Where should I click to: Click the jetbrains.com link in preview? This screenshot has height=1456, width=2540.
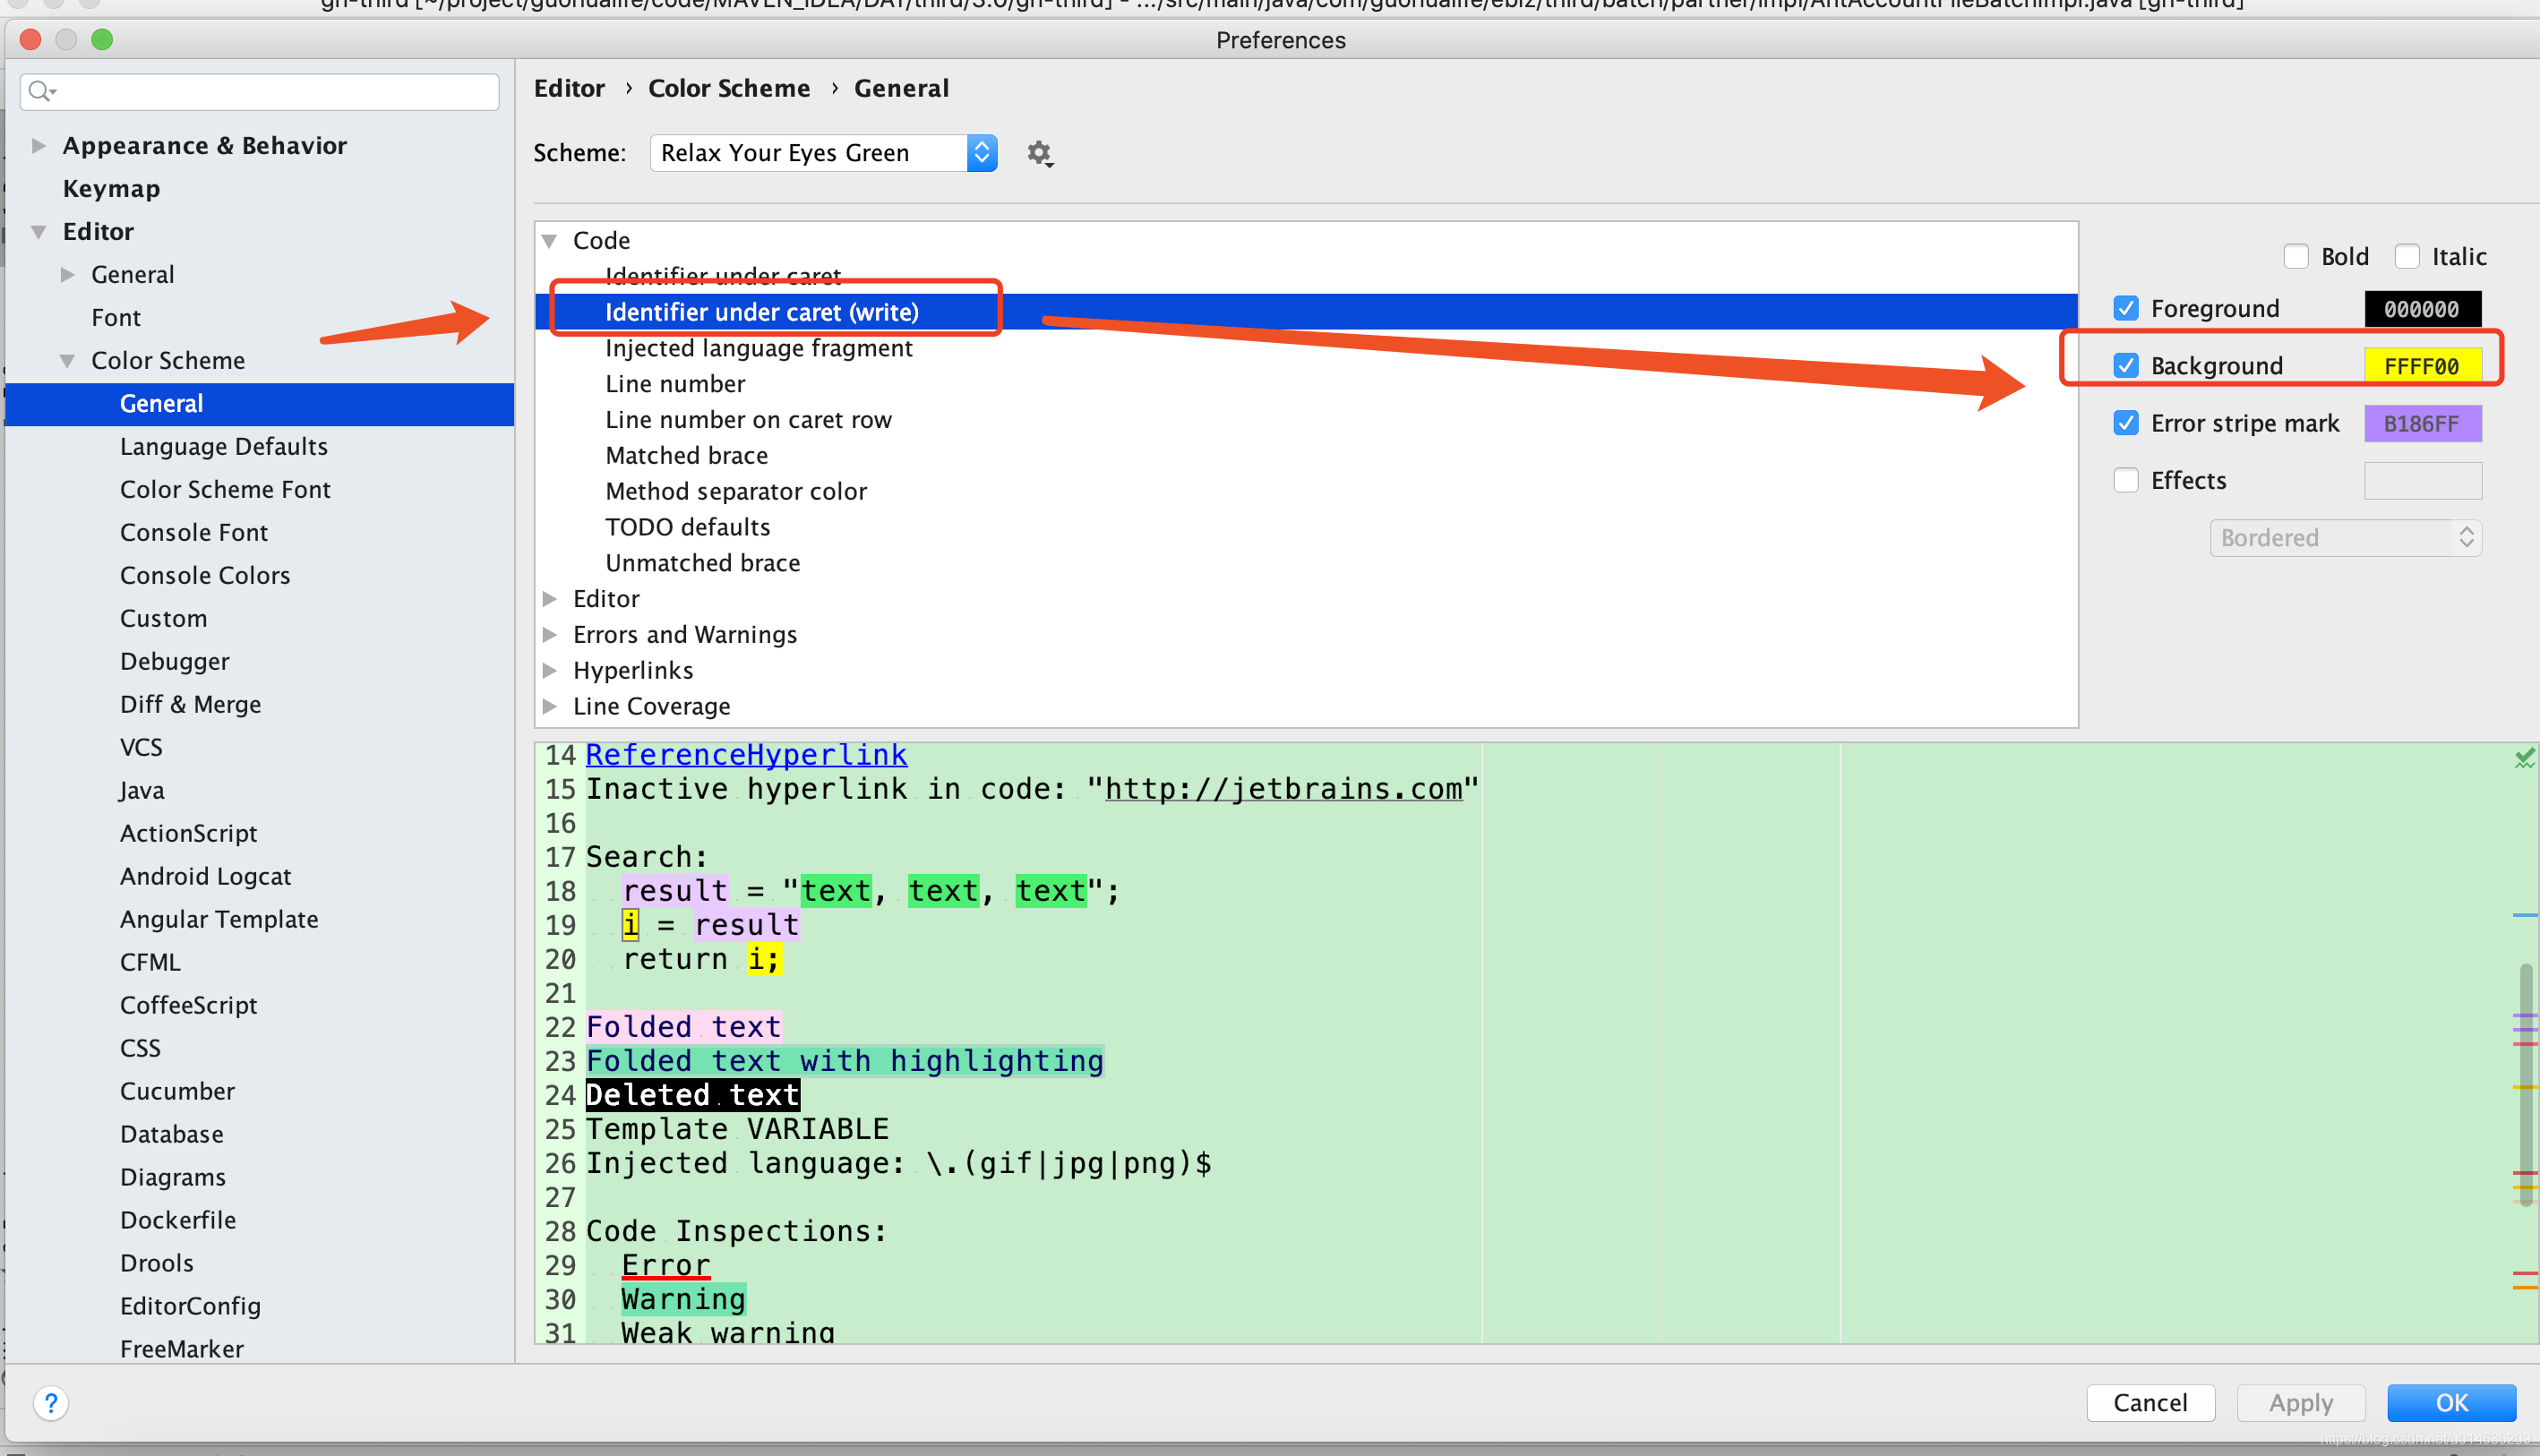[1283, 789]
